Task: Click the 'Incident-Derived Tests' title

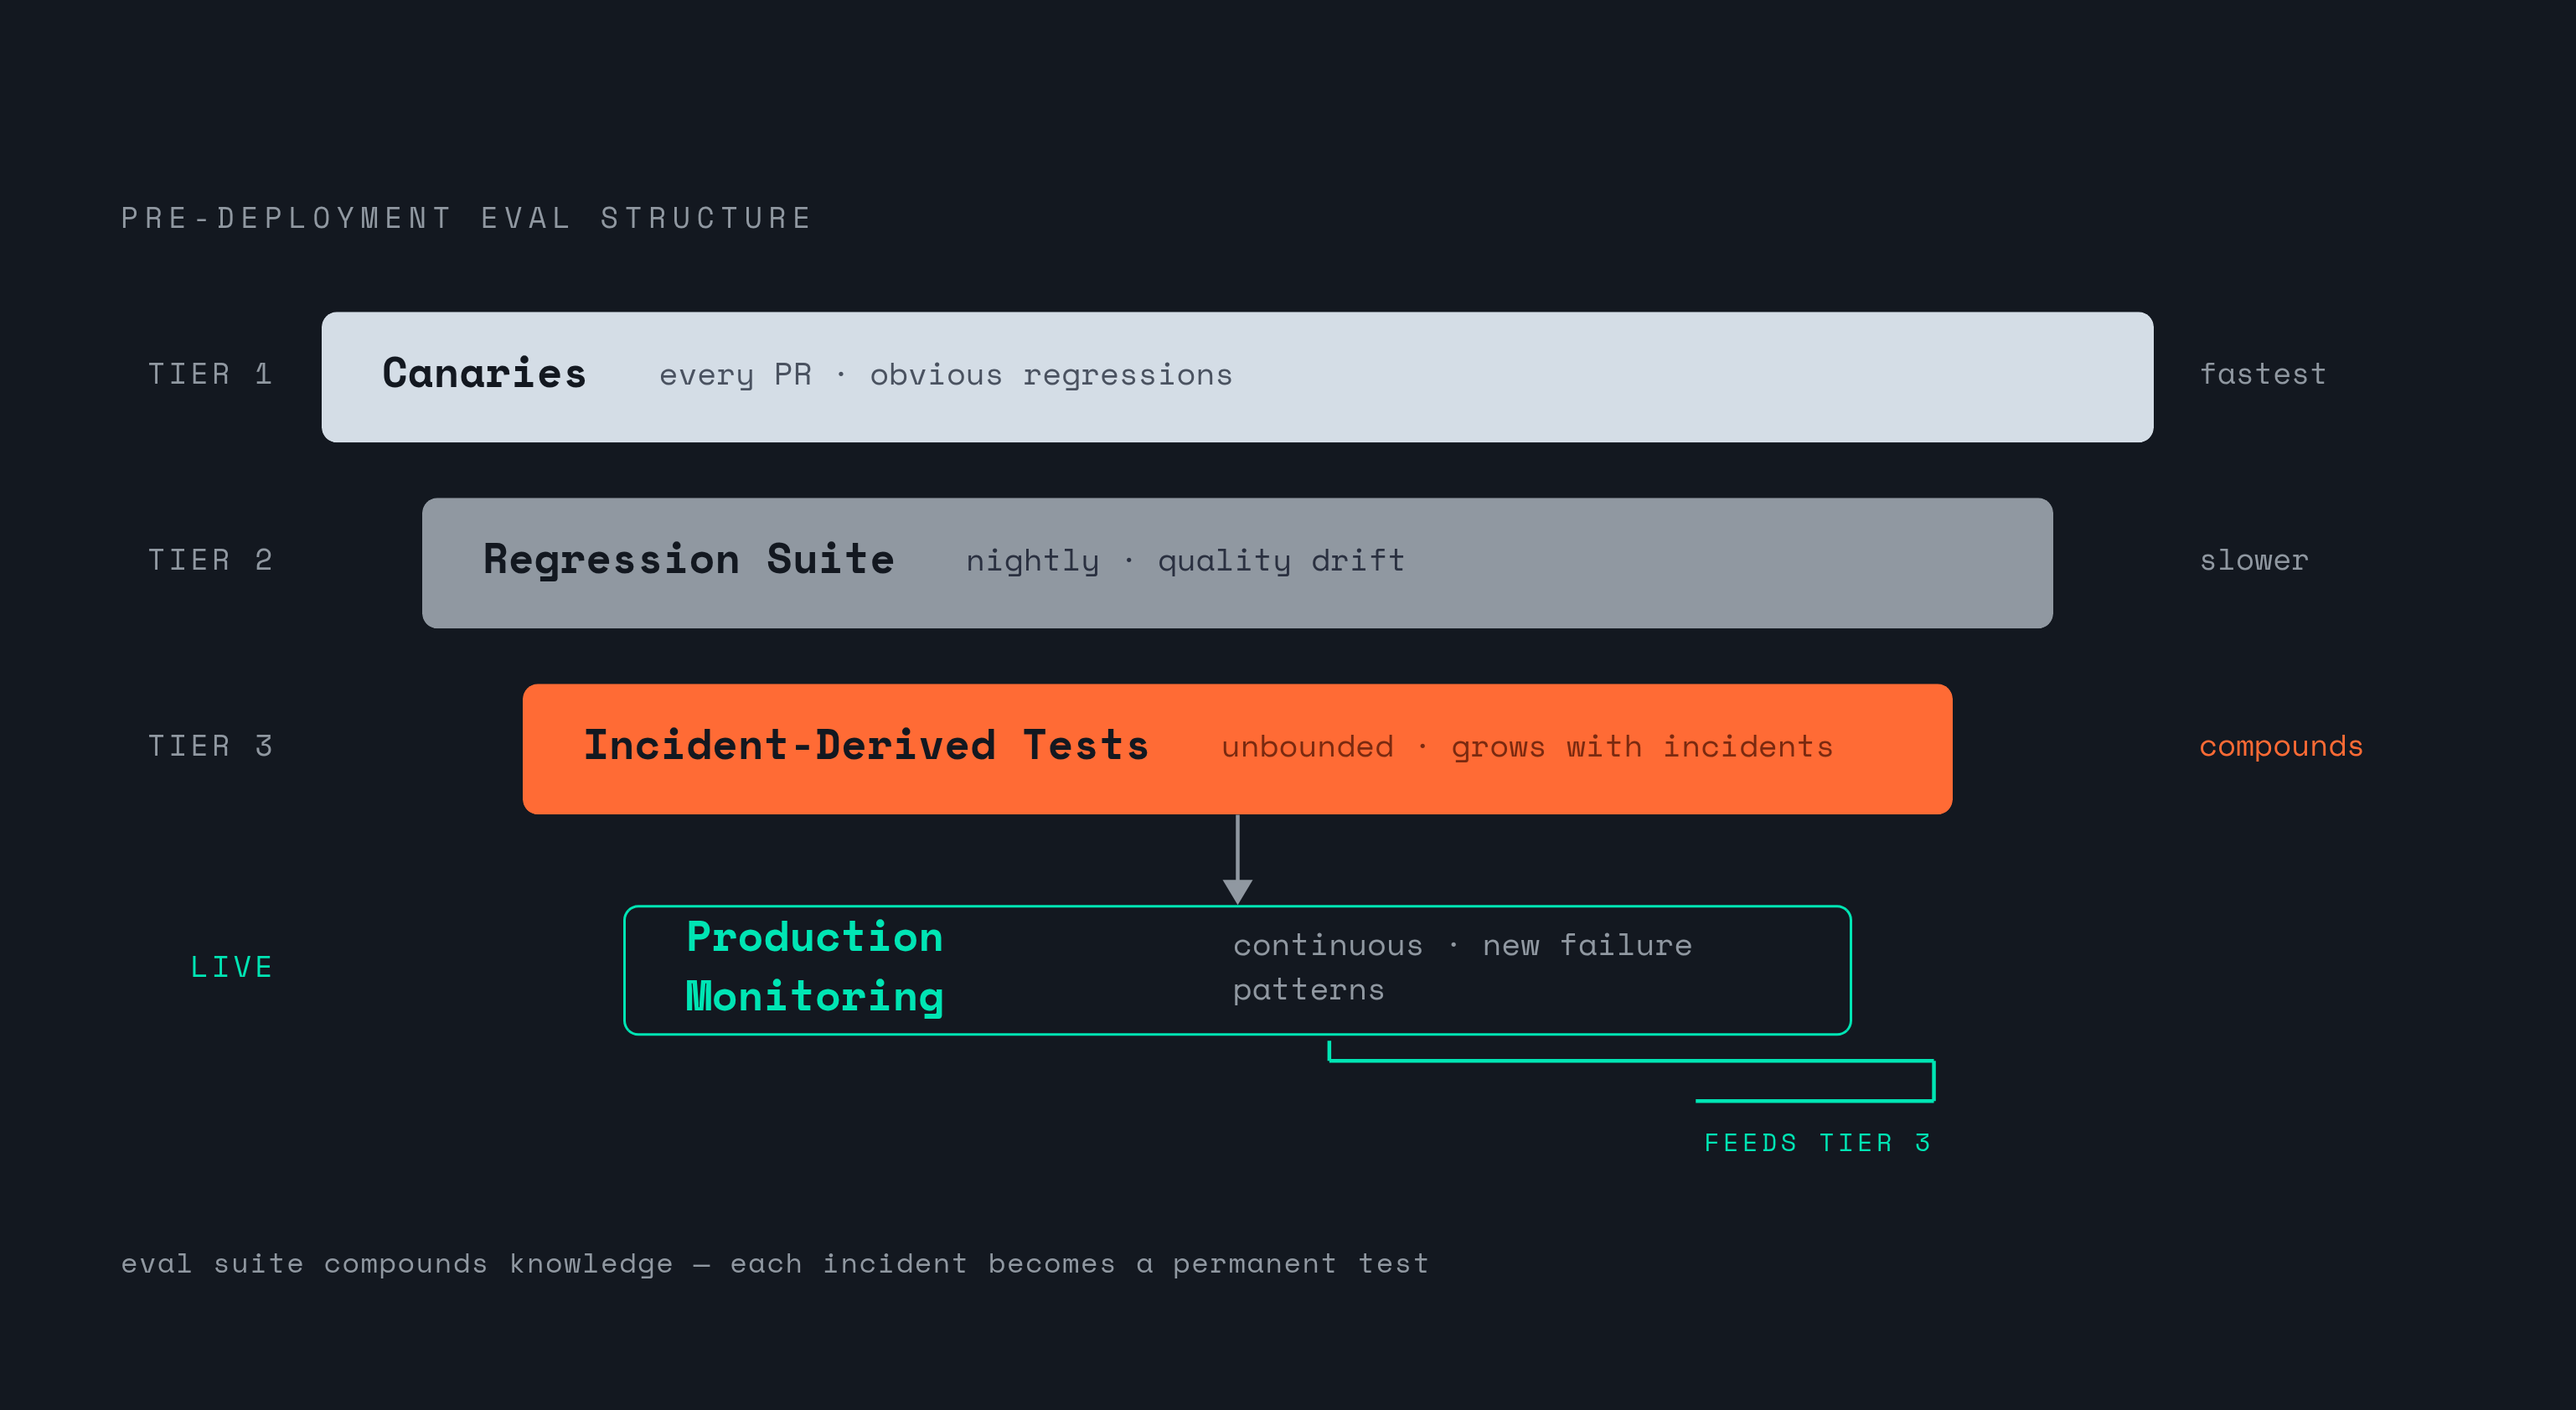Action: pos(866,746)
